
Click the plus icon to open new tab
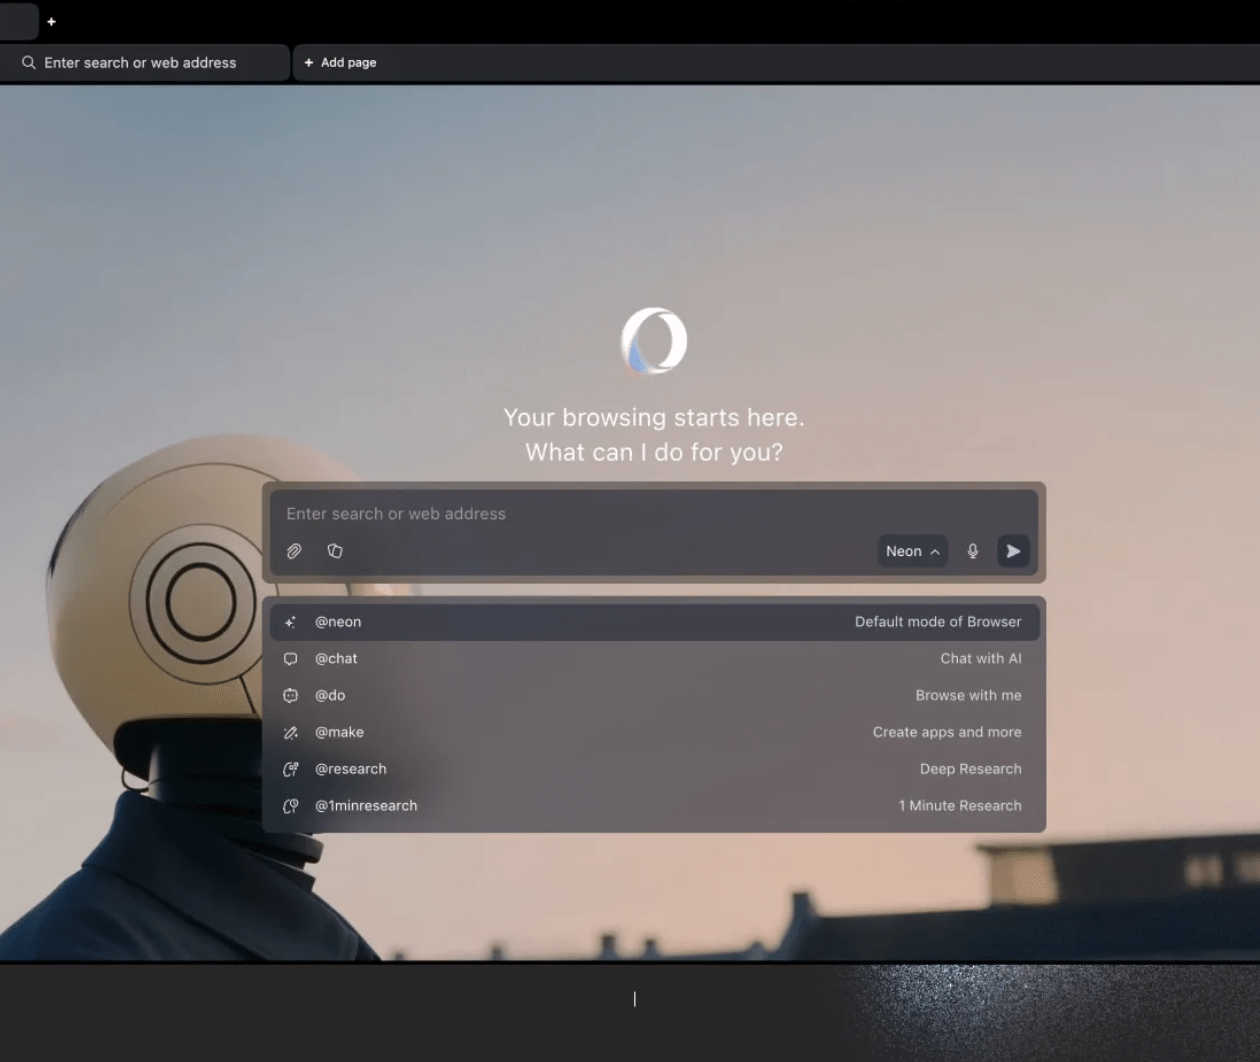coord(51,21)
